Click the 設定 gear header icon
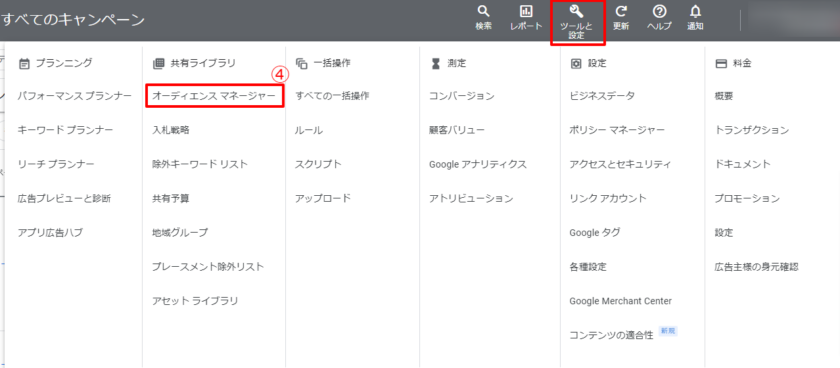840x368 pixels. 576,64
